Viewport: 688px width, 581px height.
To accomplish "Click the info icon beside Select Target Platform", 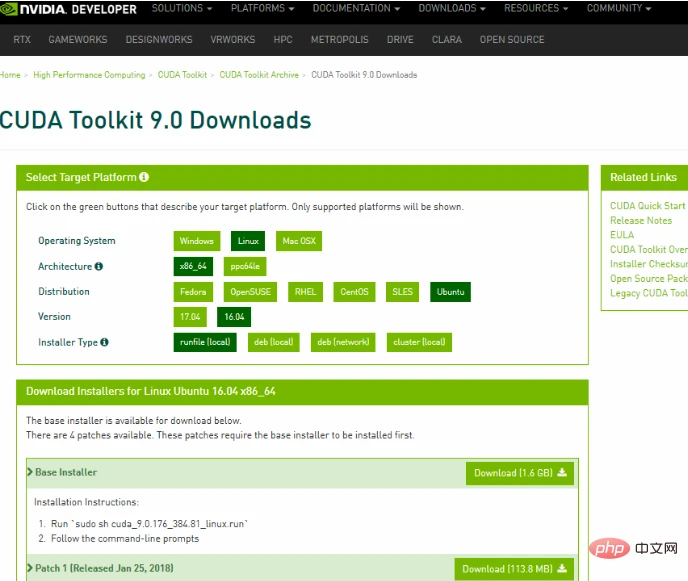I will [x=144, y=177].
